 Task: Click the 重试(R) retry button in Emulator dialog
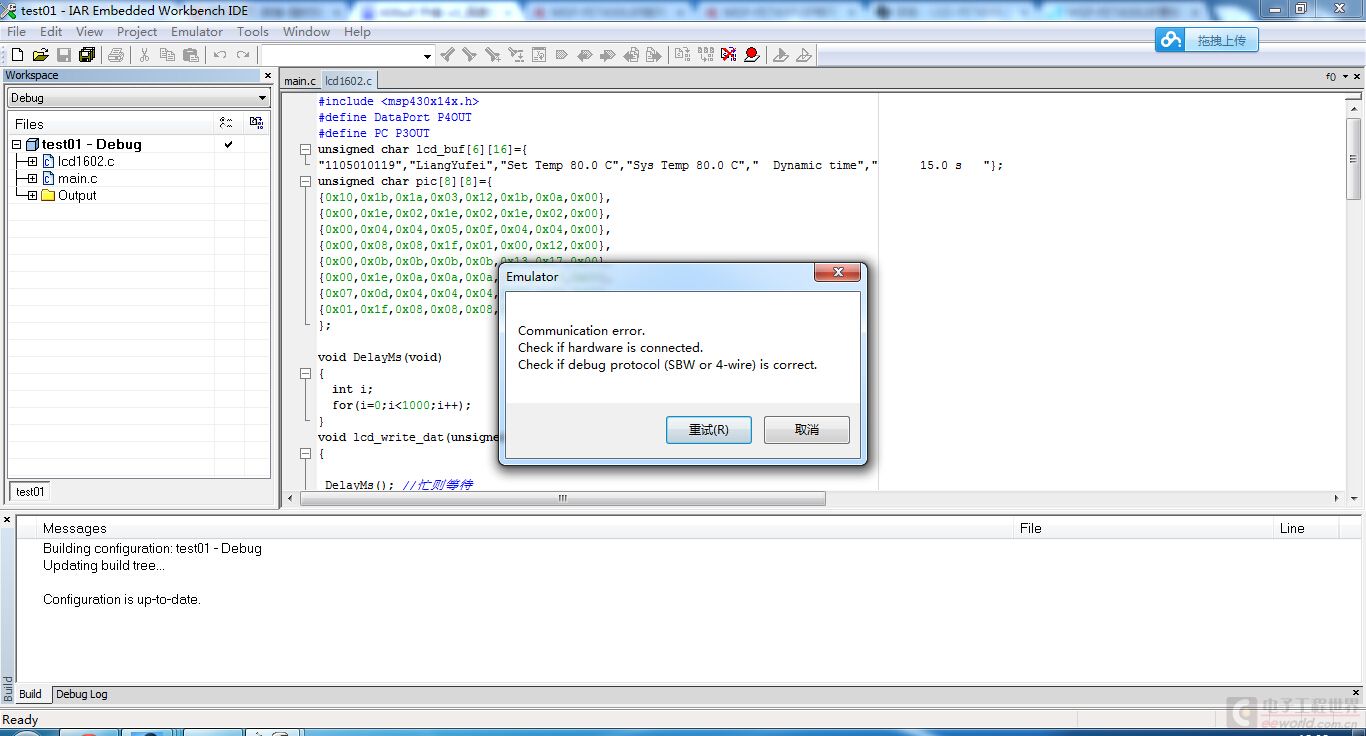click(x=708, y=430)
